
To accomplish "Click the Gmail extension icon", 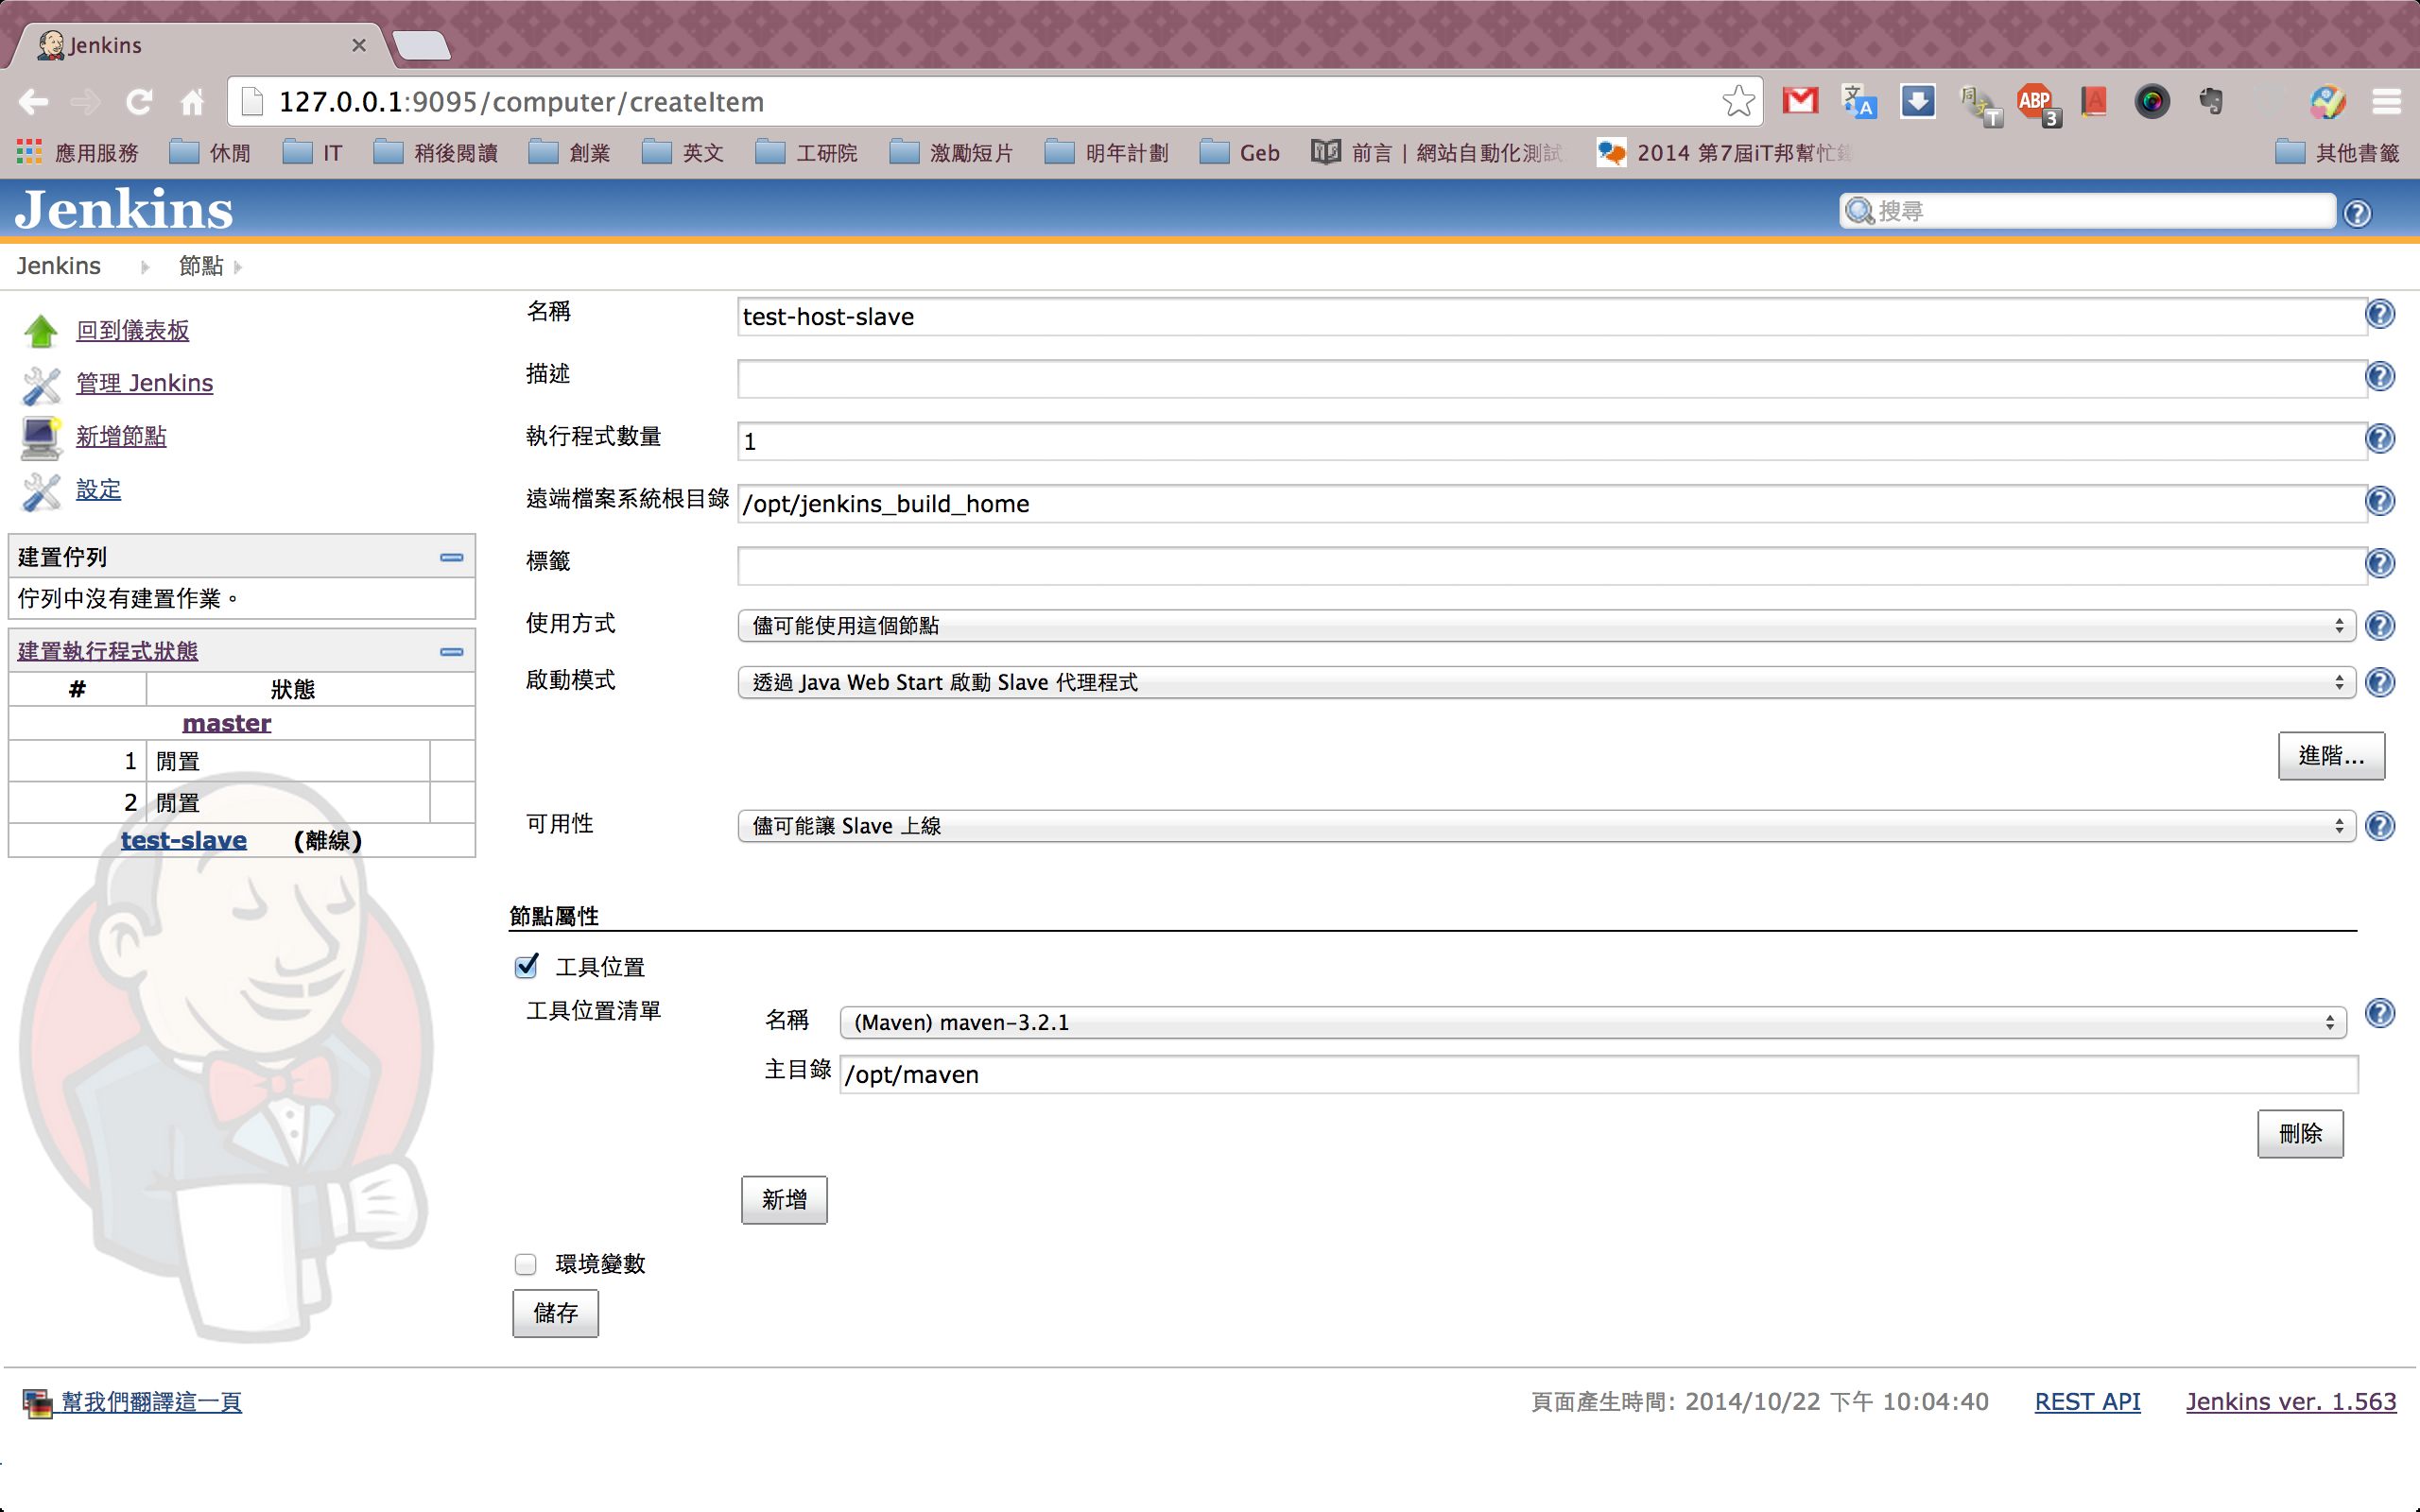I will pyautogui.click(x=1800, y=101).
